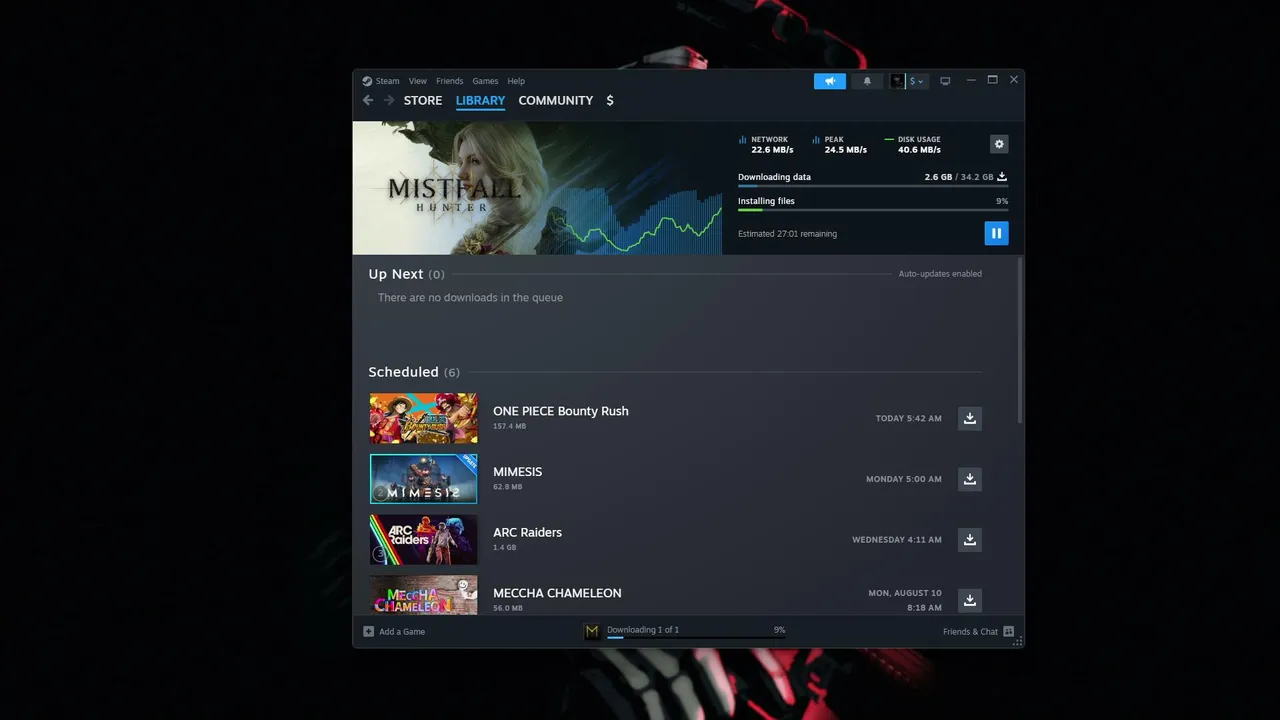Open Friends & Chat

click(x=978, y=631)
